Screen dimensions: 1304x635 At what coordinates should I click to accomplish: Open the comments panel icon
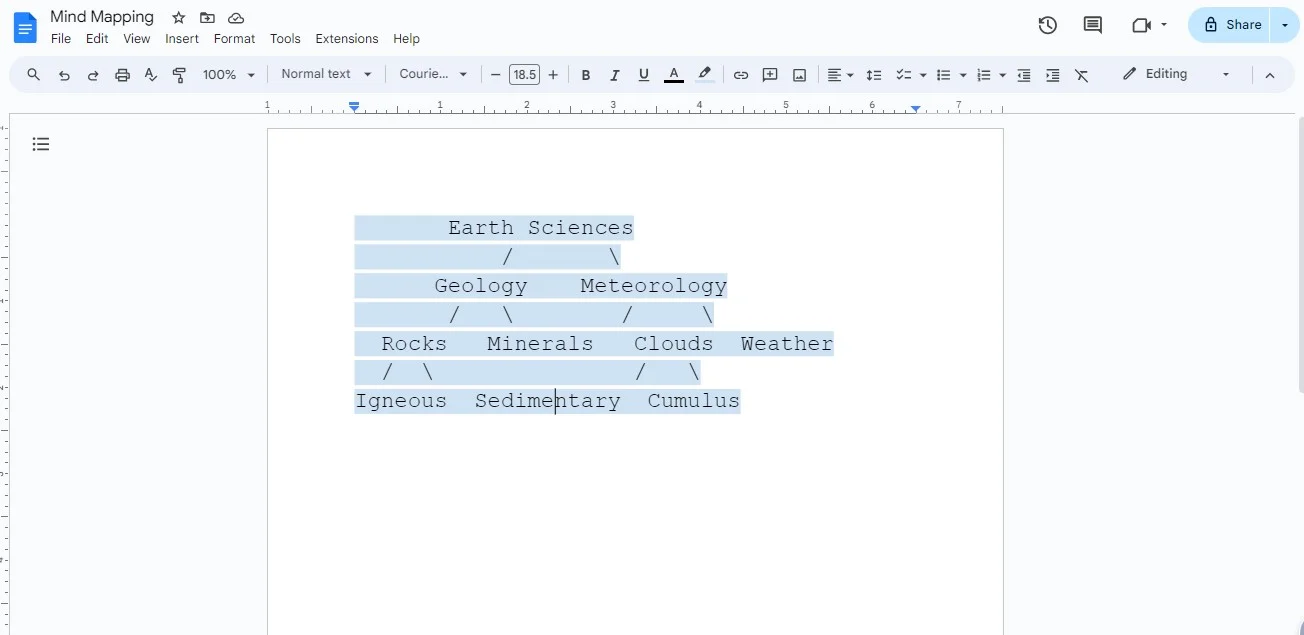(x=1093, y=25)
